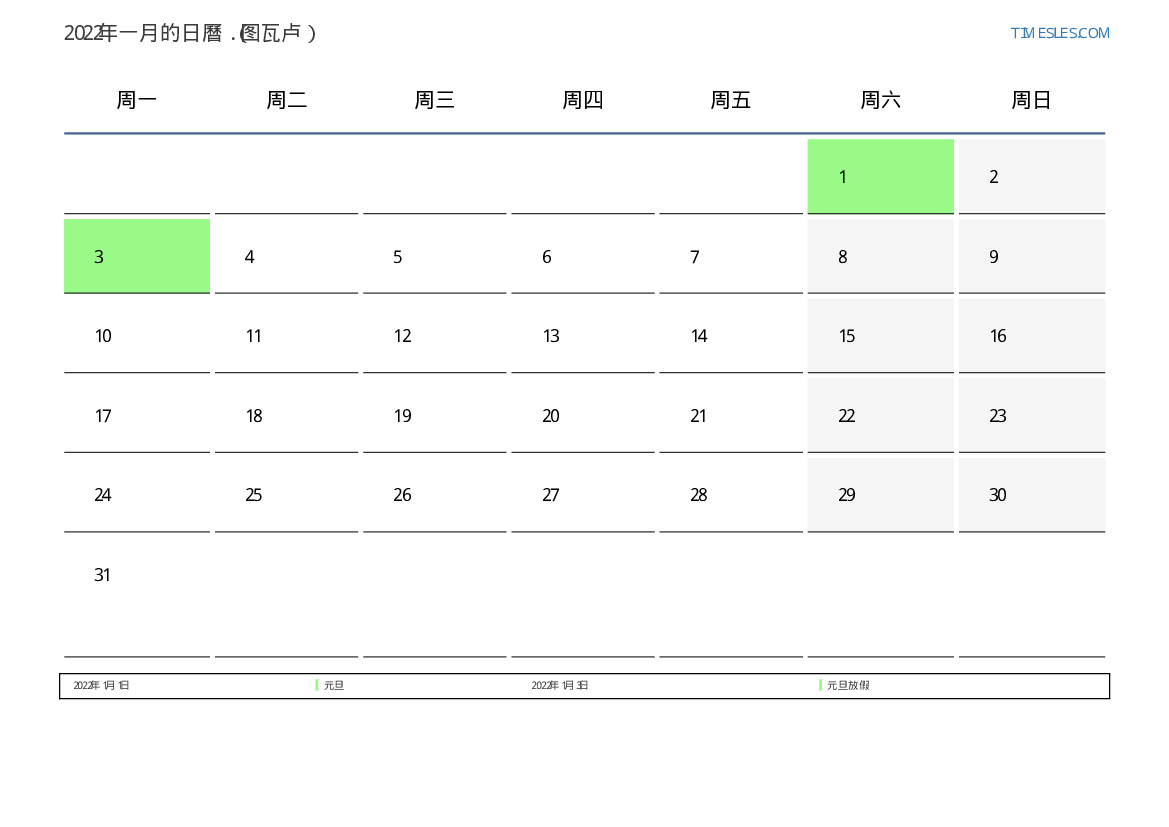
Task: Select date 28 in the Friday column
Action: coord(730,495)
